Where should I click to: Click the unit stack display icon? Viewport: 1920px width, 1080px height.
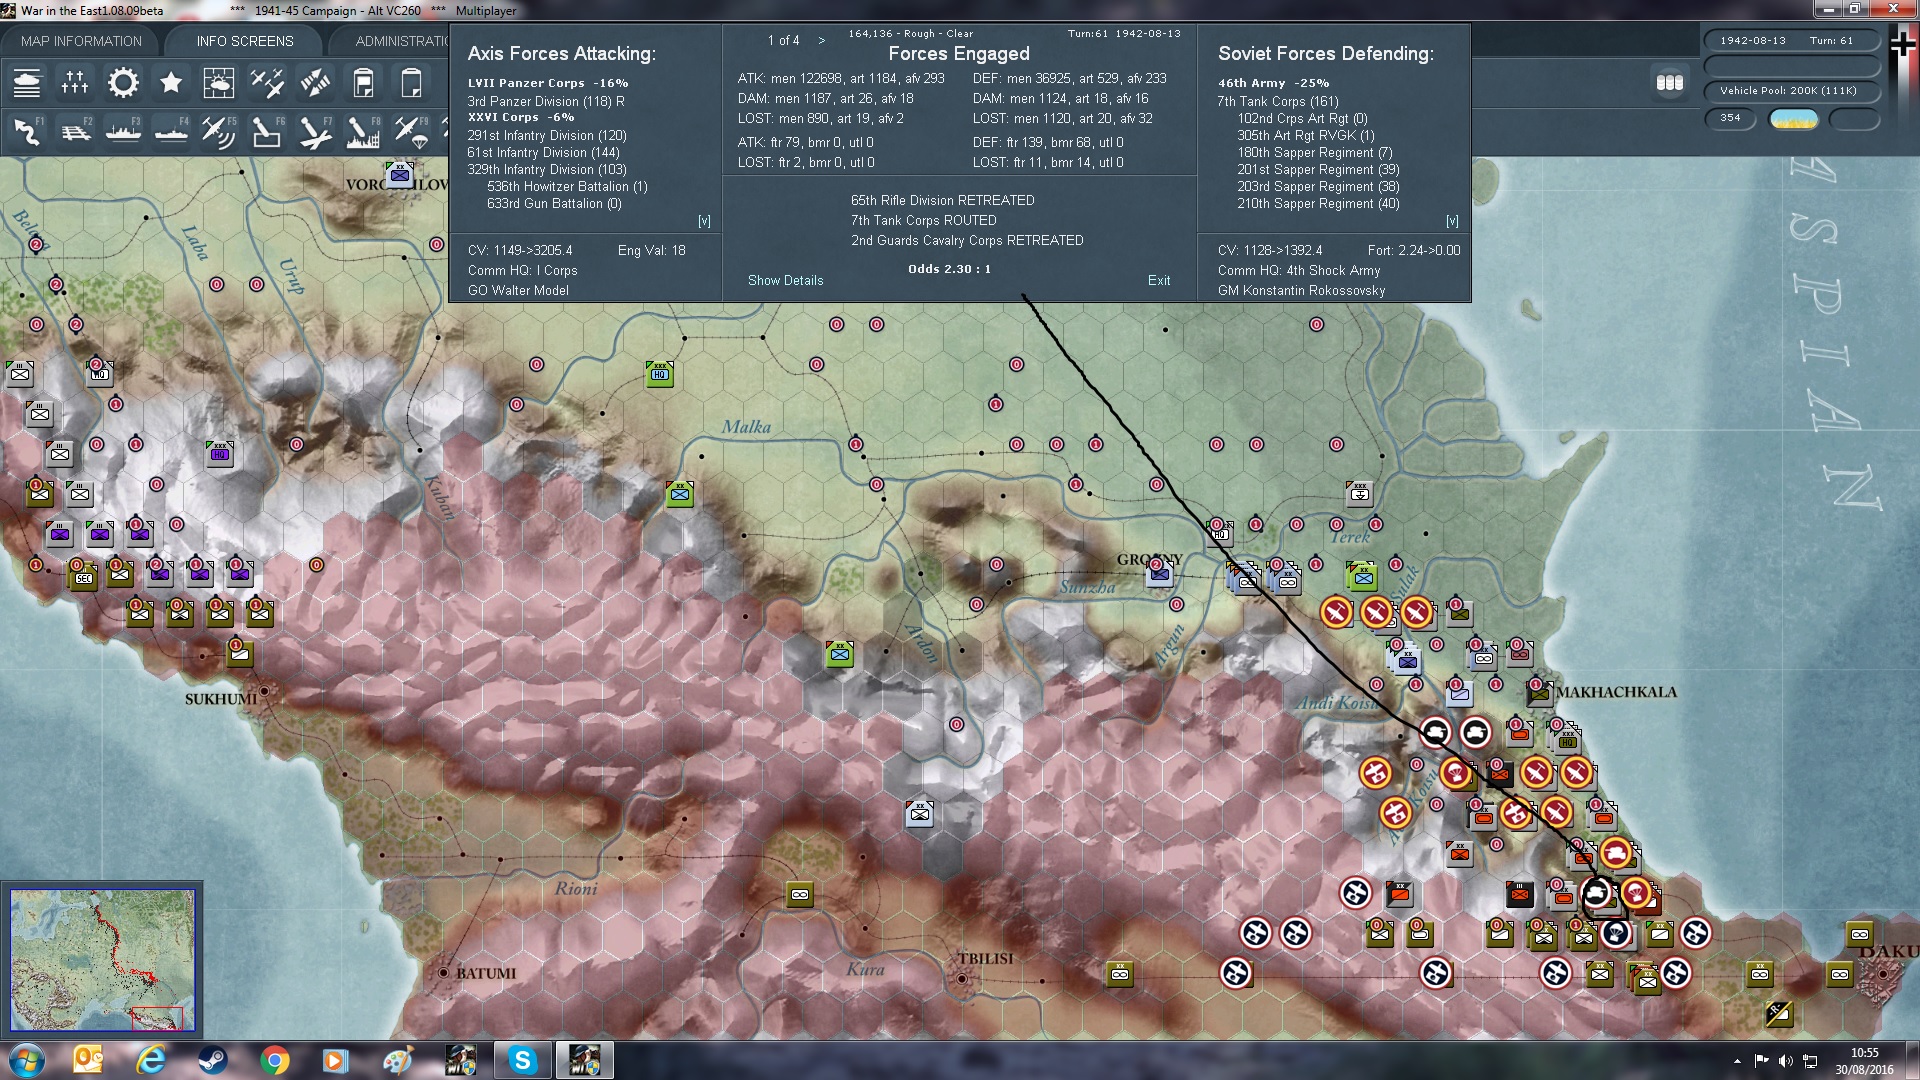point(1669,83)
